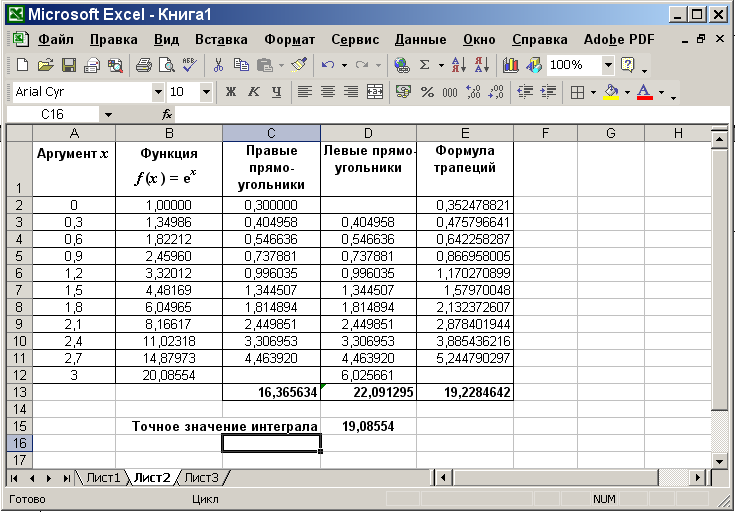This screenshot has width=735, height=512.
Task: Open the Формат menu
Action: tap(290, 40)
